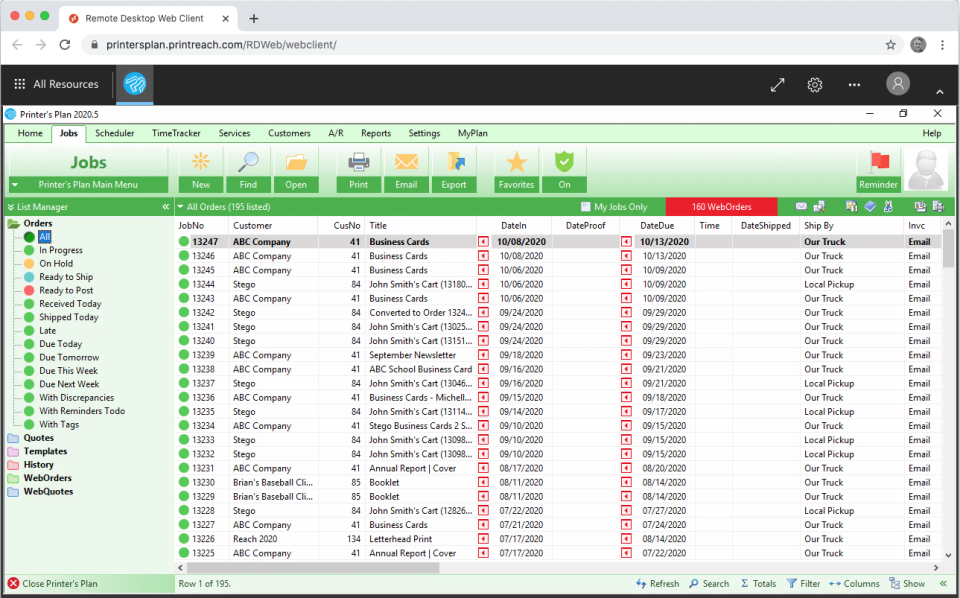This screenshot has width=960, height=598.
Task: Click the New job sunburst icon
Action: tap(201, 162)
